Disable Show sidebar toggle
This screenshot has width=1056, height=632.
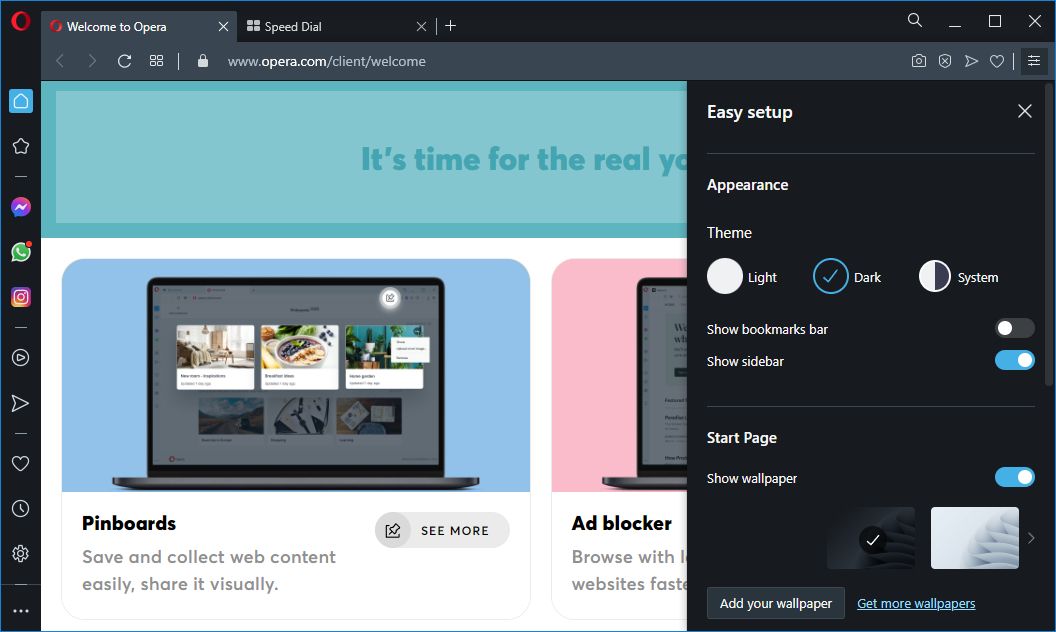pos(1014,360)
